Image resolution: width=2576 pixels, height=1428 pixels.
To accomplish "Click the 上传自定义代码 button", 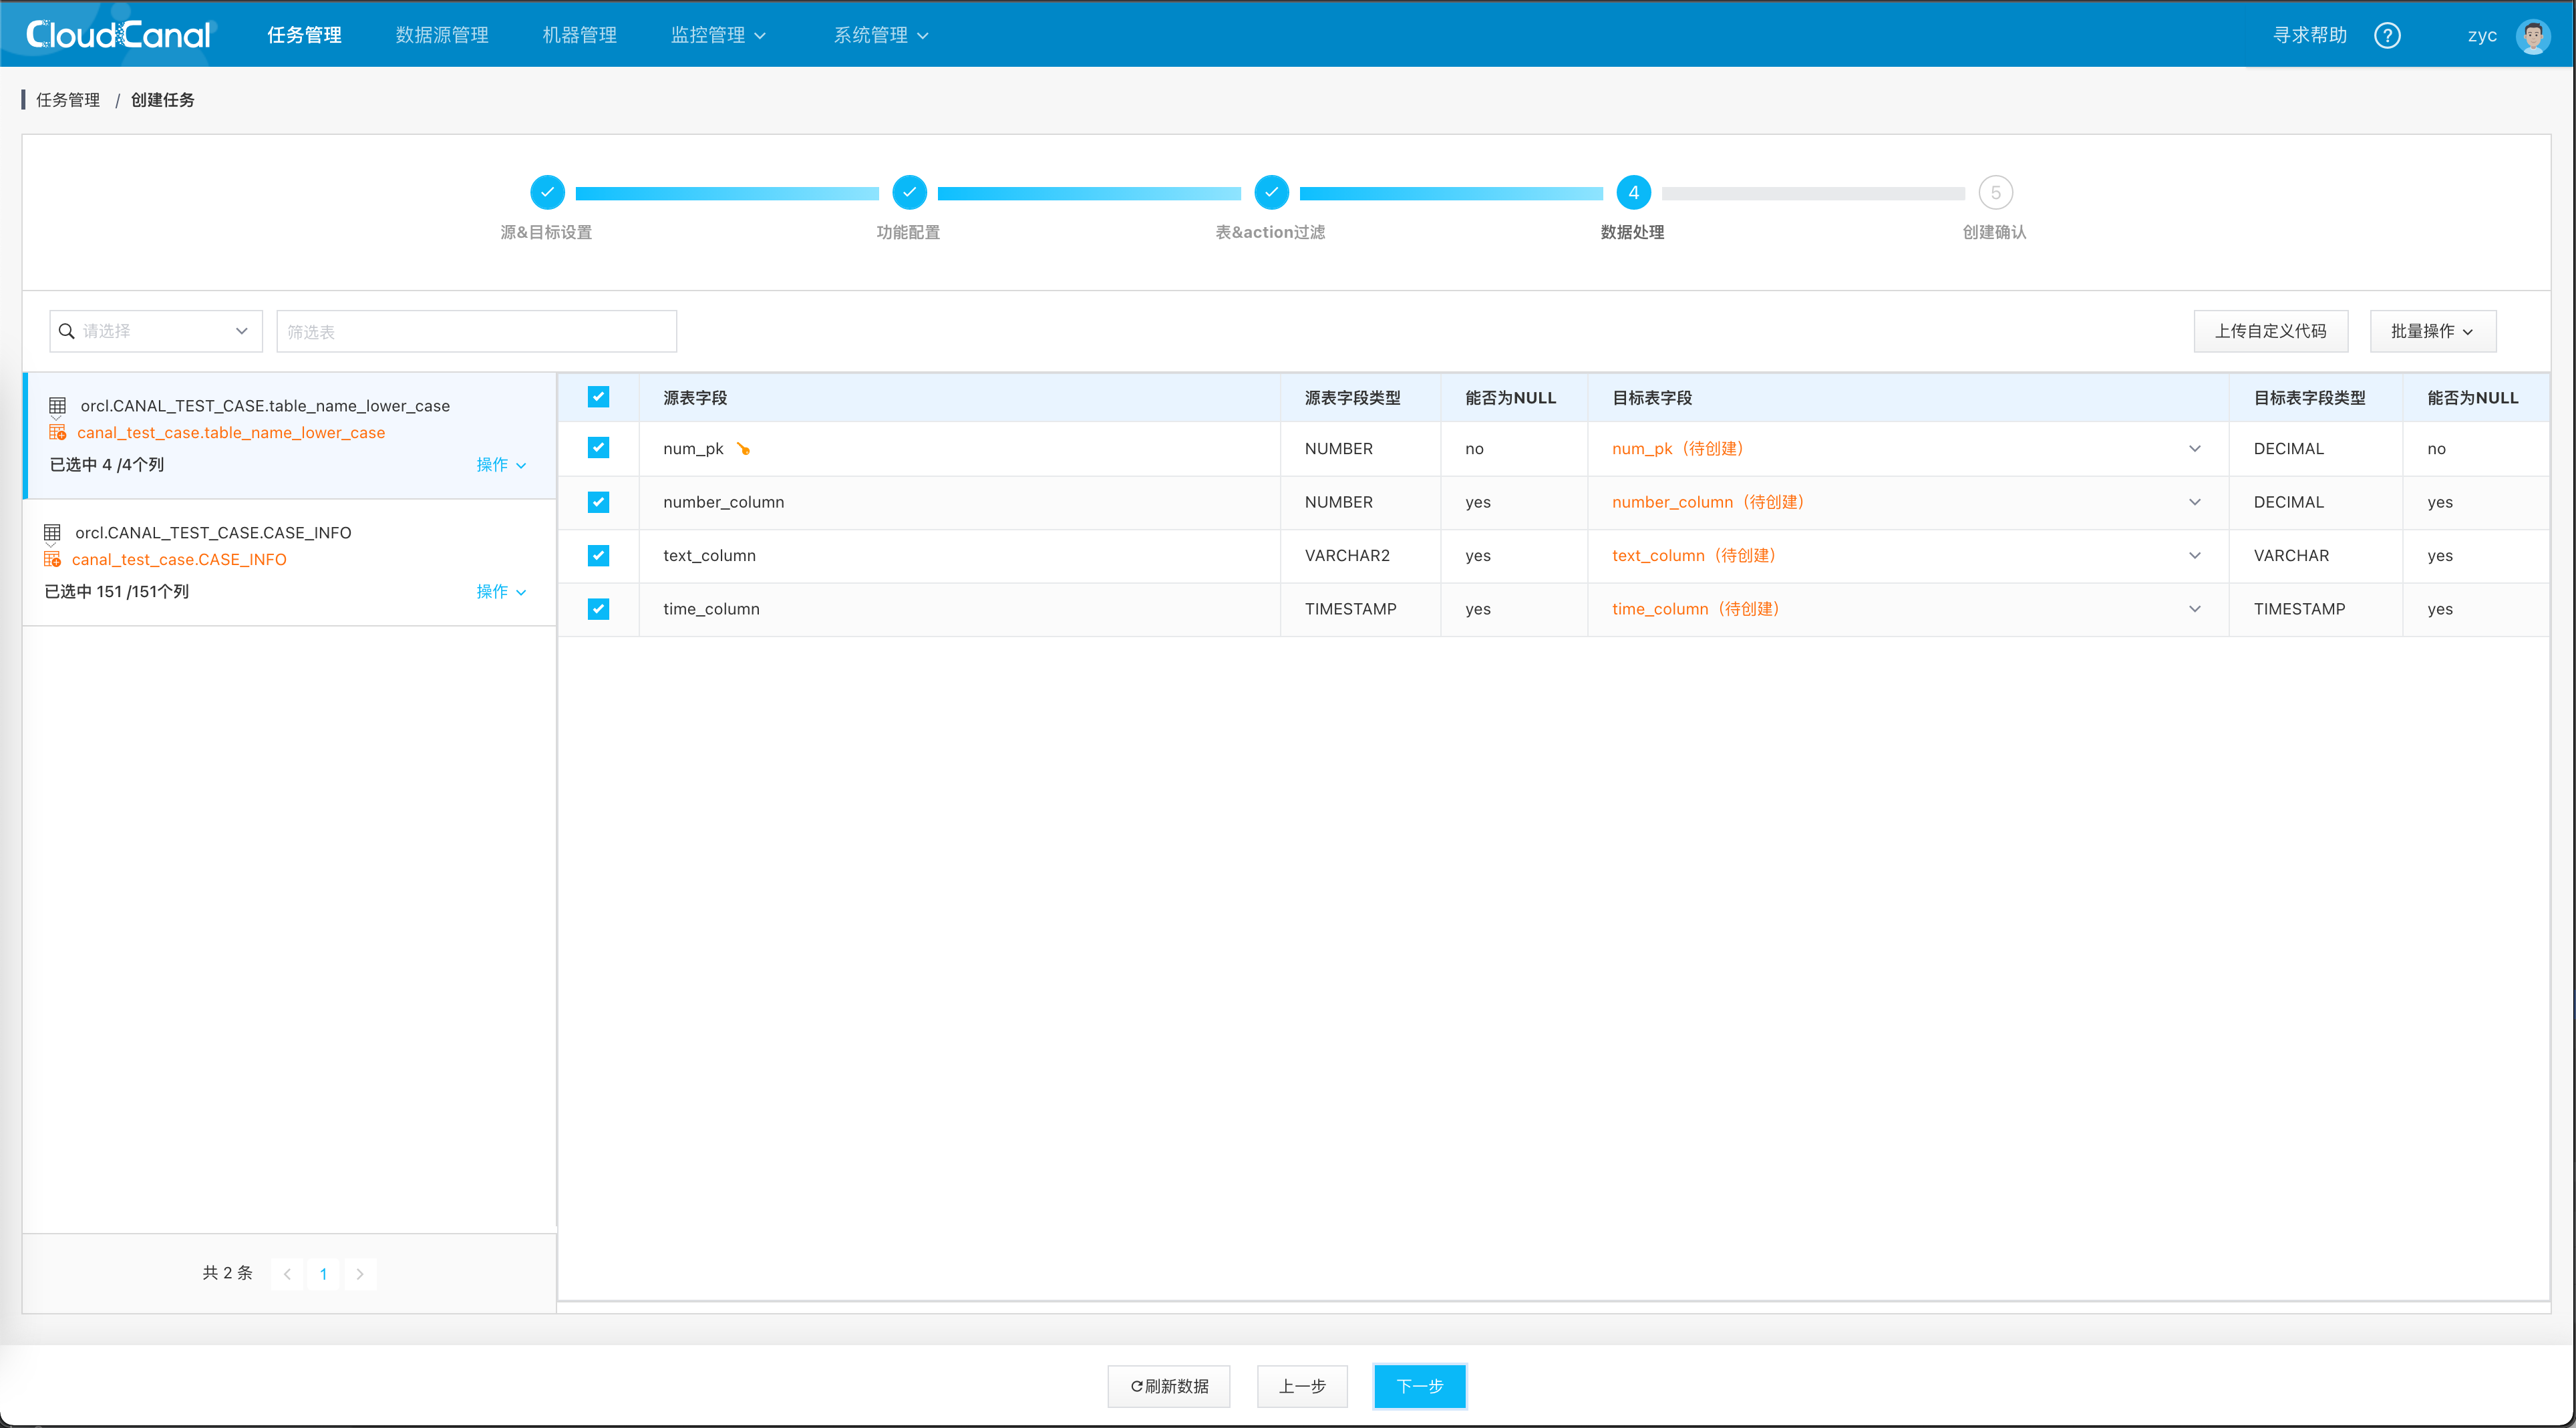I will tap(2269, 331).
